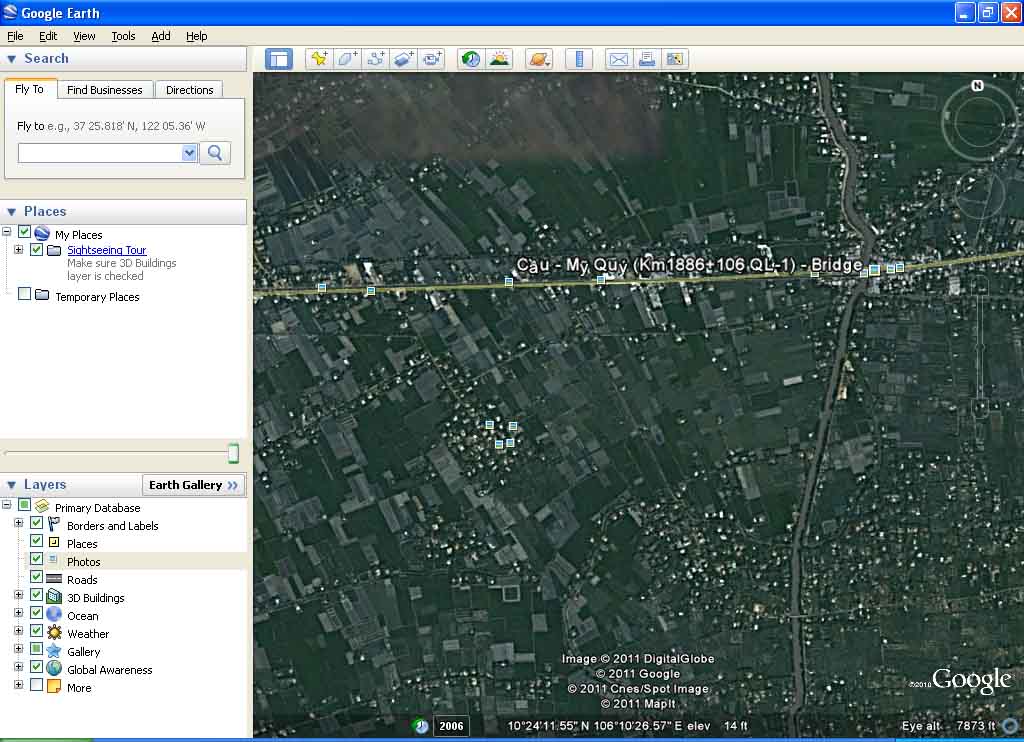The image size is (1024, 742).
Task: Open the Sightseeing Tour link
Action: point(106,250)
